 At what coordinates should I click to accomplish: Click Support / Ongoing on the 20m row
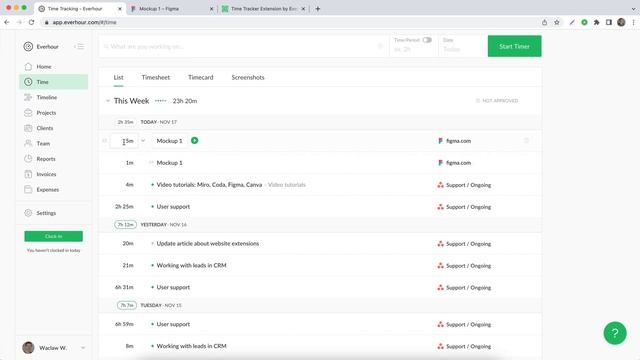tap(468, 244)
